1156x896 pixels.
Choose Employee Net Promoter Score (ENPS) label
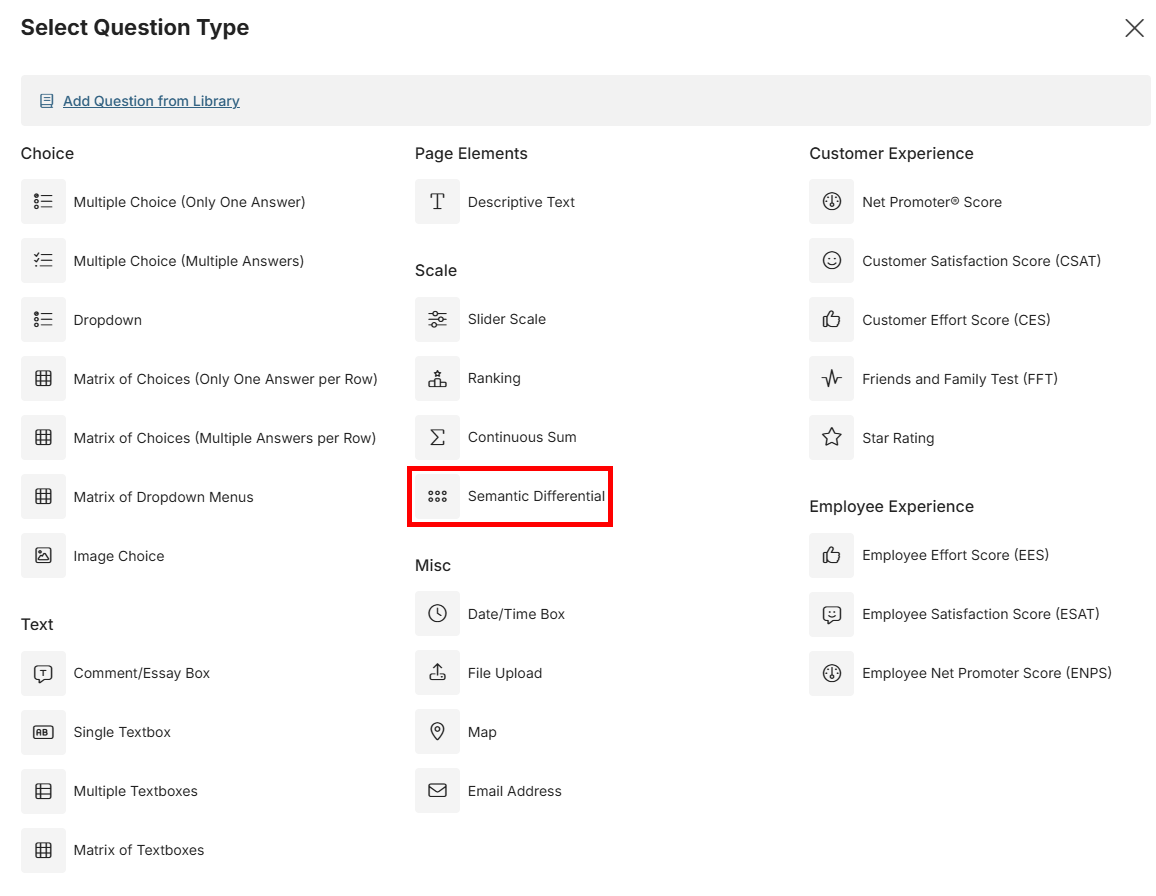point(987,673)
